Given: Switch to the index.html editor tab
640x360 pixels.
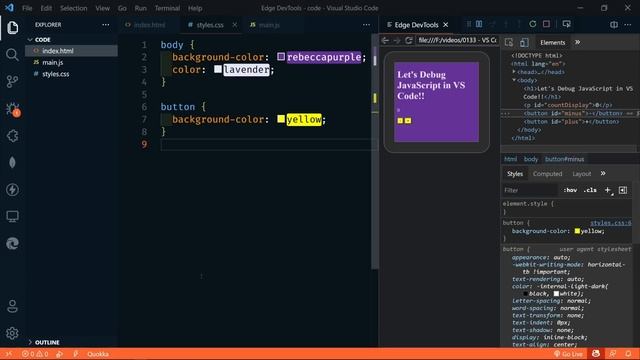Looking at the screenshot, I should (149, 25).
